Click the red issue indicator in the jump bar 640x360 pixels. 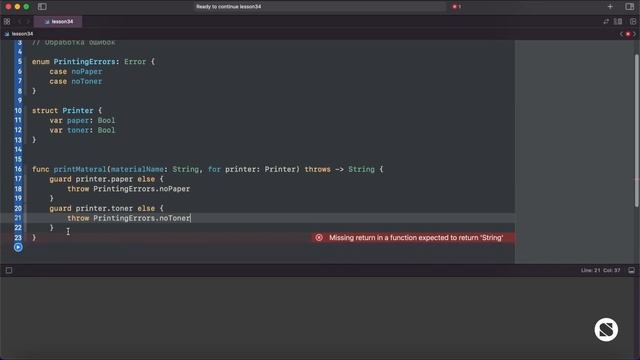(x=628, y=34)
